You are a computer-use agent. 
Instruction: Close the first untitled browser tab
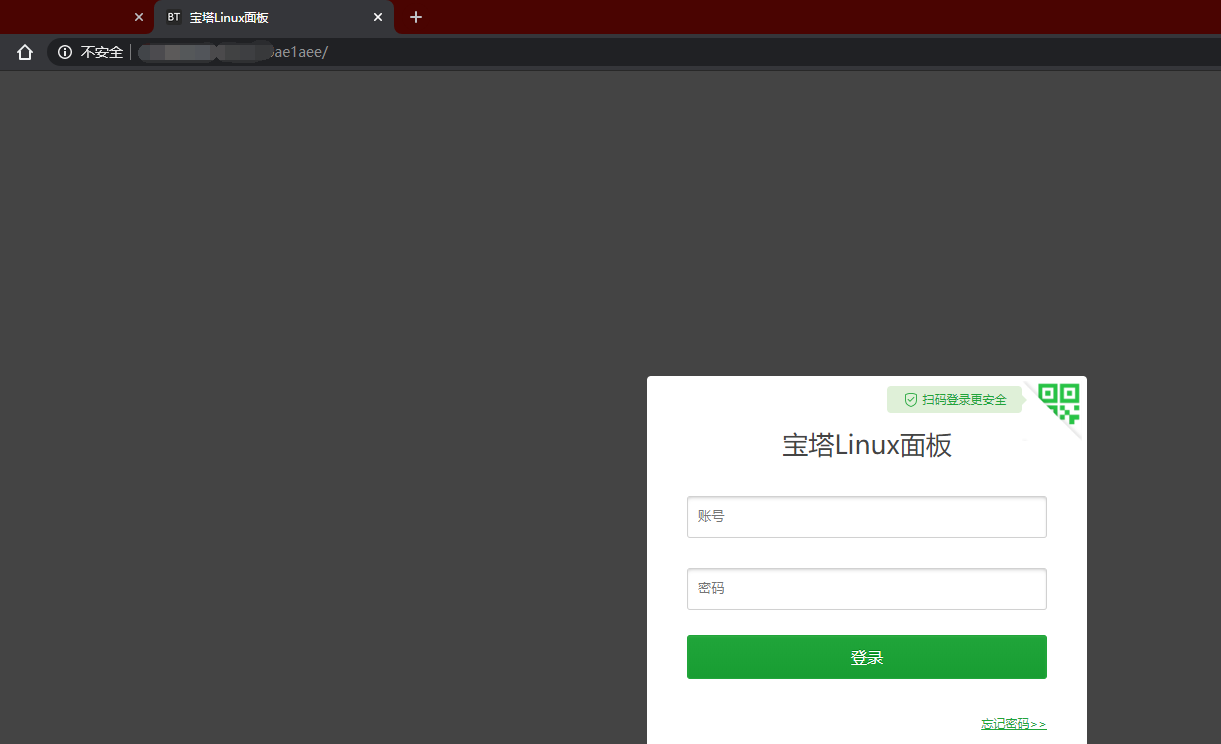click(x=139, y=17)
